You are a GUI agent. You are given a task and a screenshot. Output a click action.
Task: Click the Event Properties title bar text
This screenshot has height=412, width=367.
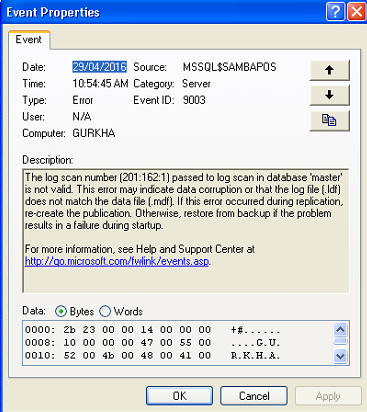tap(53, 13)
